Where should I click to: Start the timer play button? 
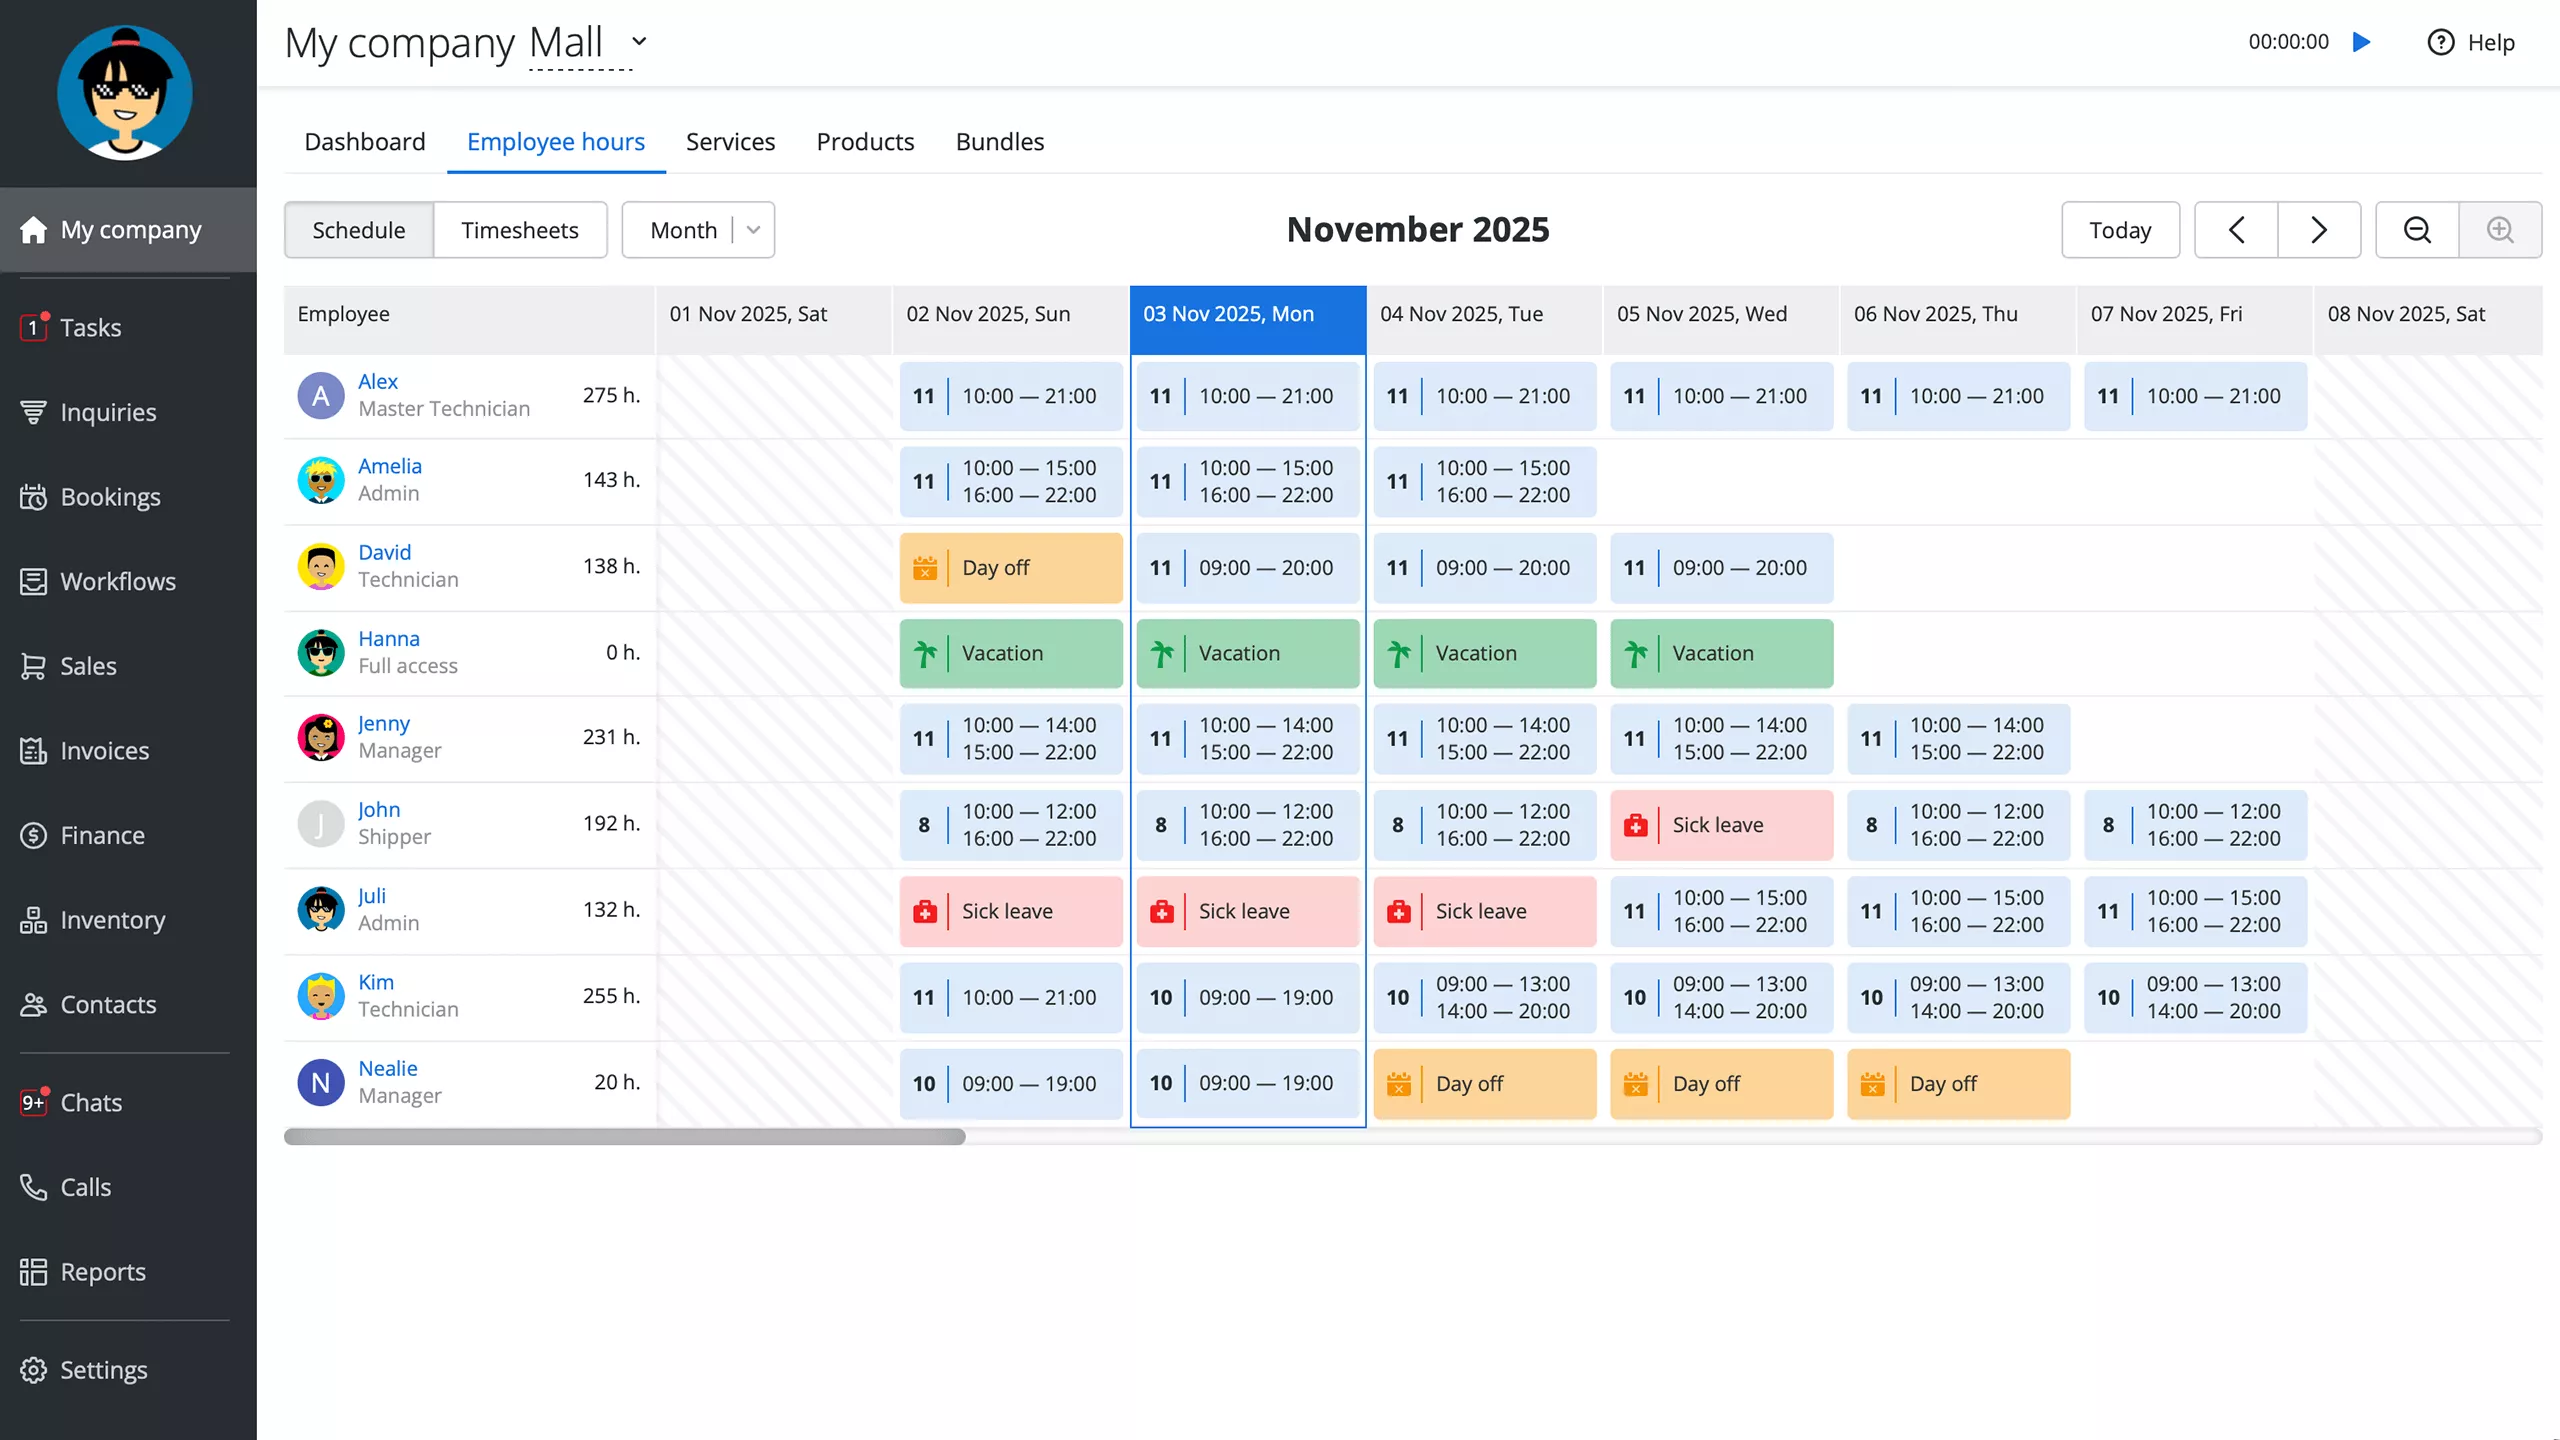(x=2362, y=42)
